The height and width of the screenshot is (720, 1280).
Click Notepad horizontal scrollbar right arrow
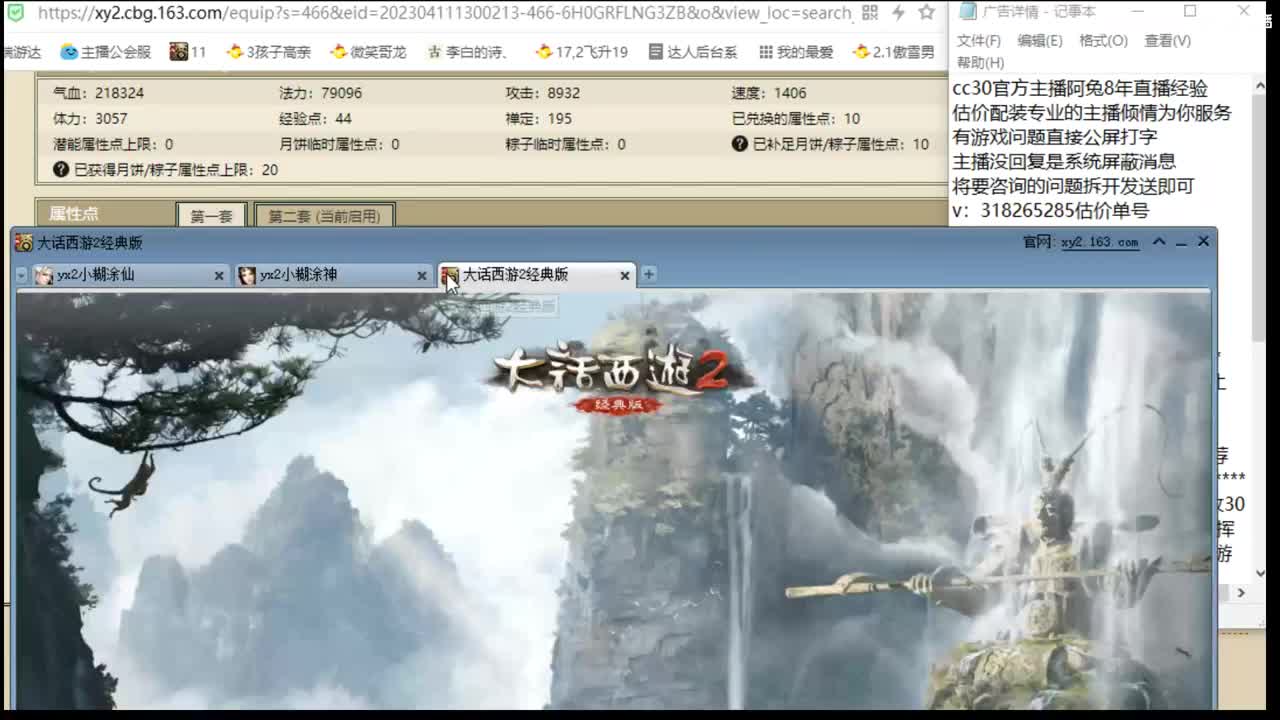click(x=1242, y=592)
